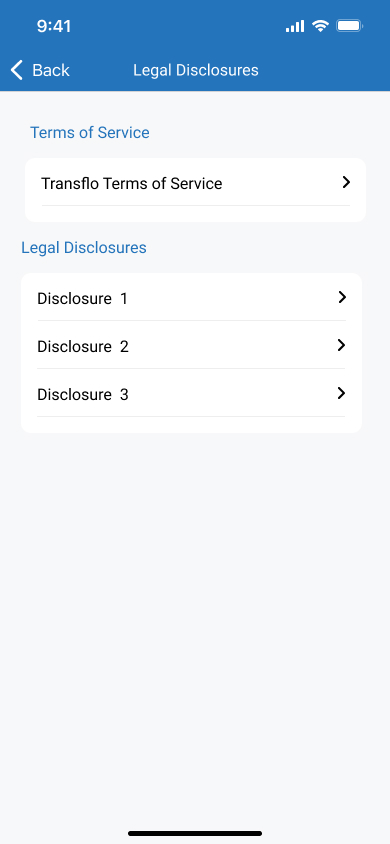Screen dimensions: 390x844
Task: Open the Disclosure 1 entry
Action: [x=191, y=298]
